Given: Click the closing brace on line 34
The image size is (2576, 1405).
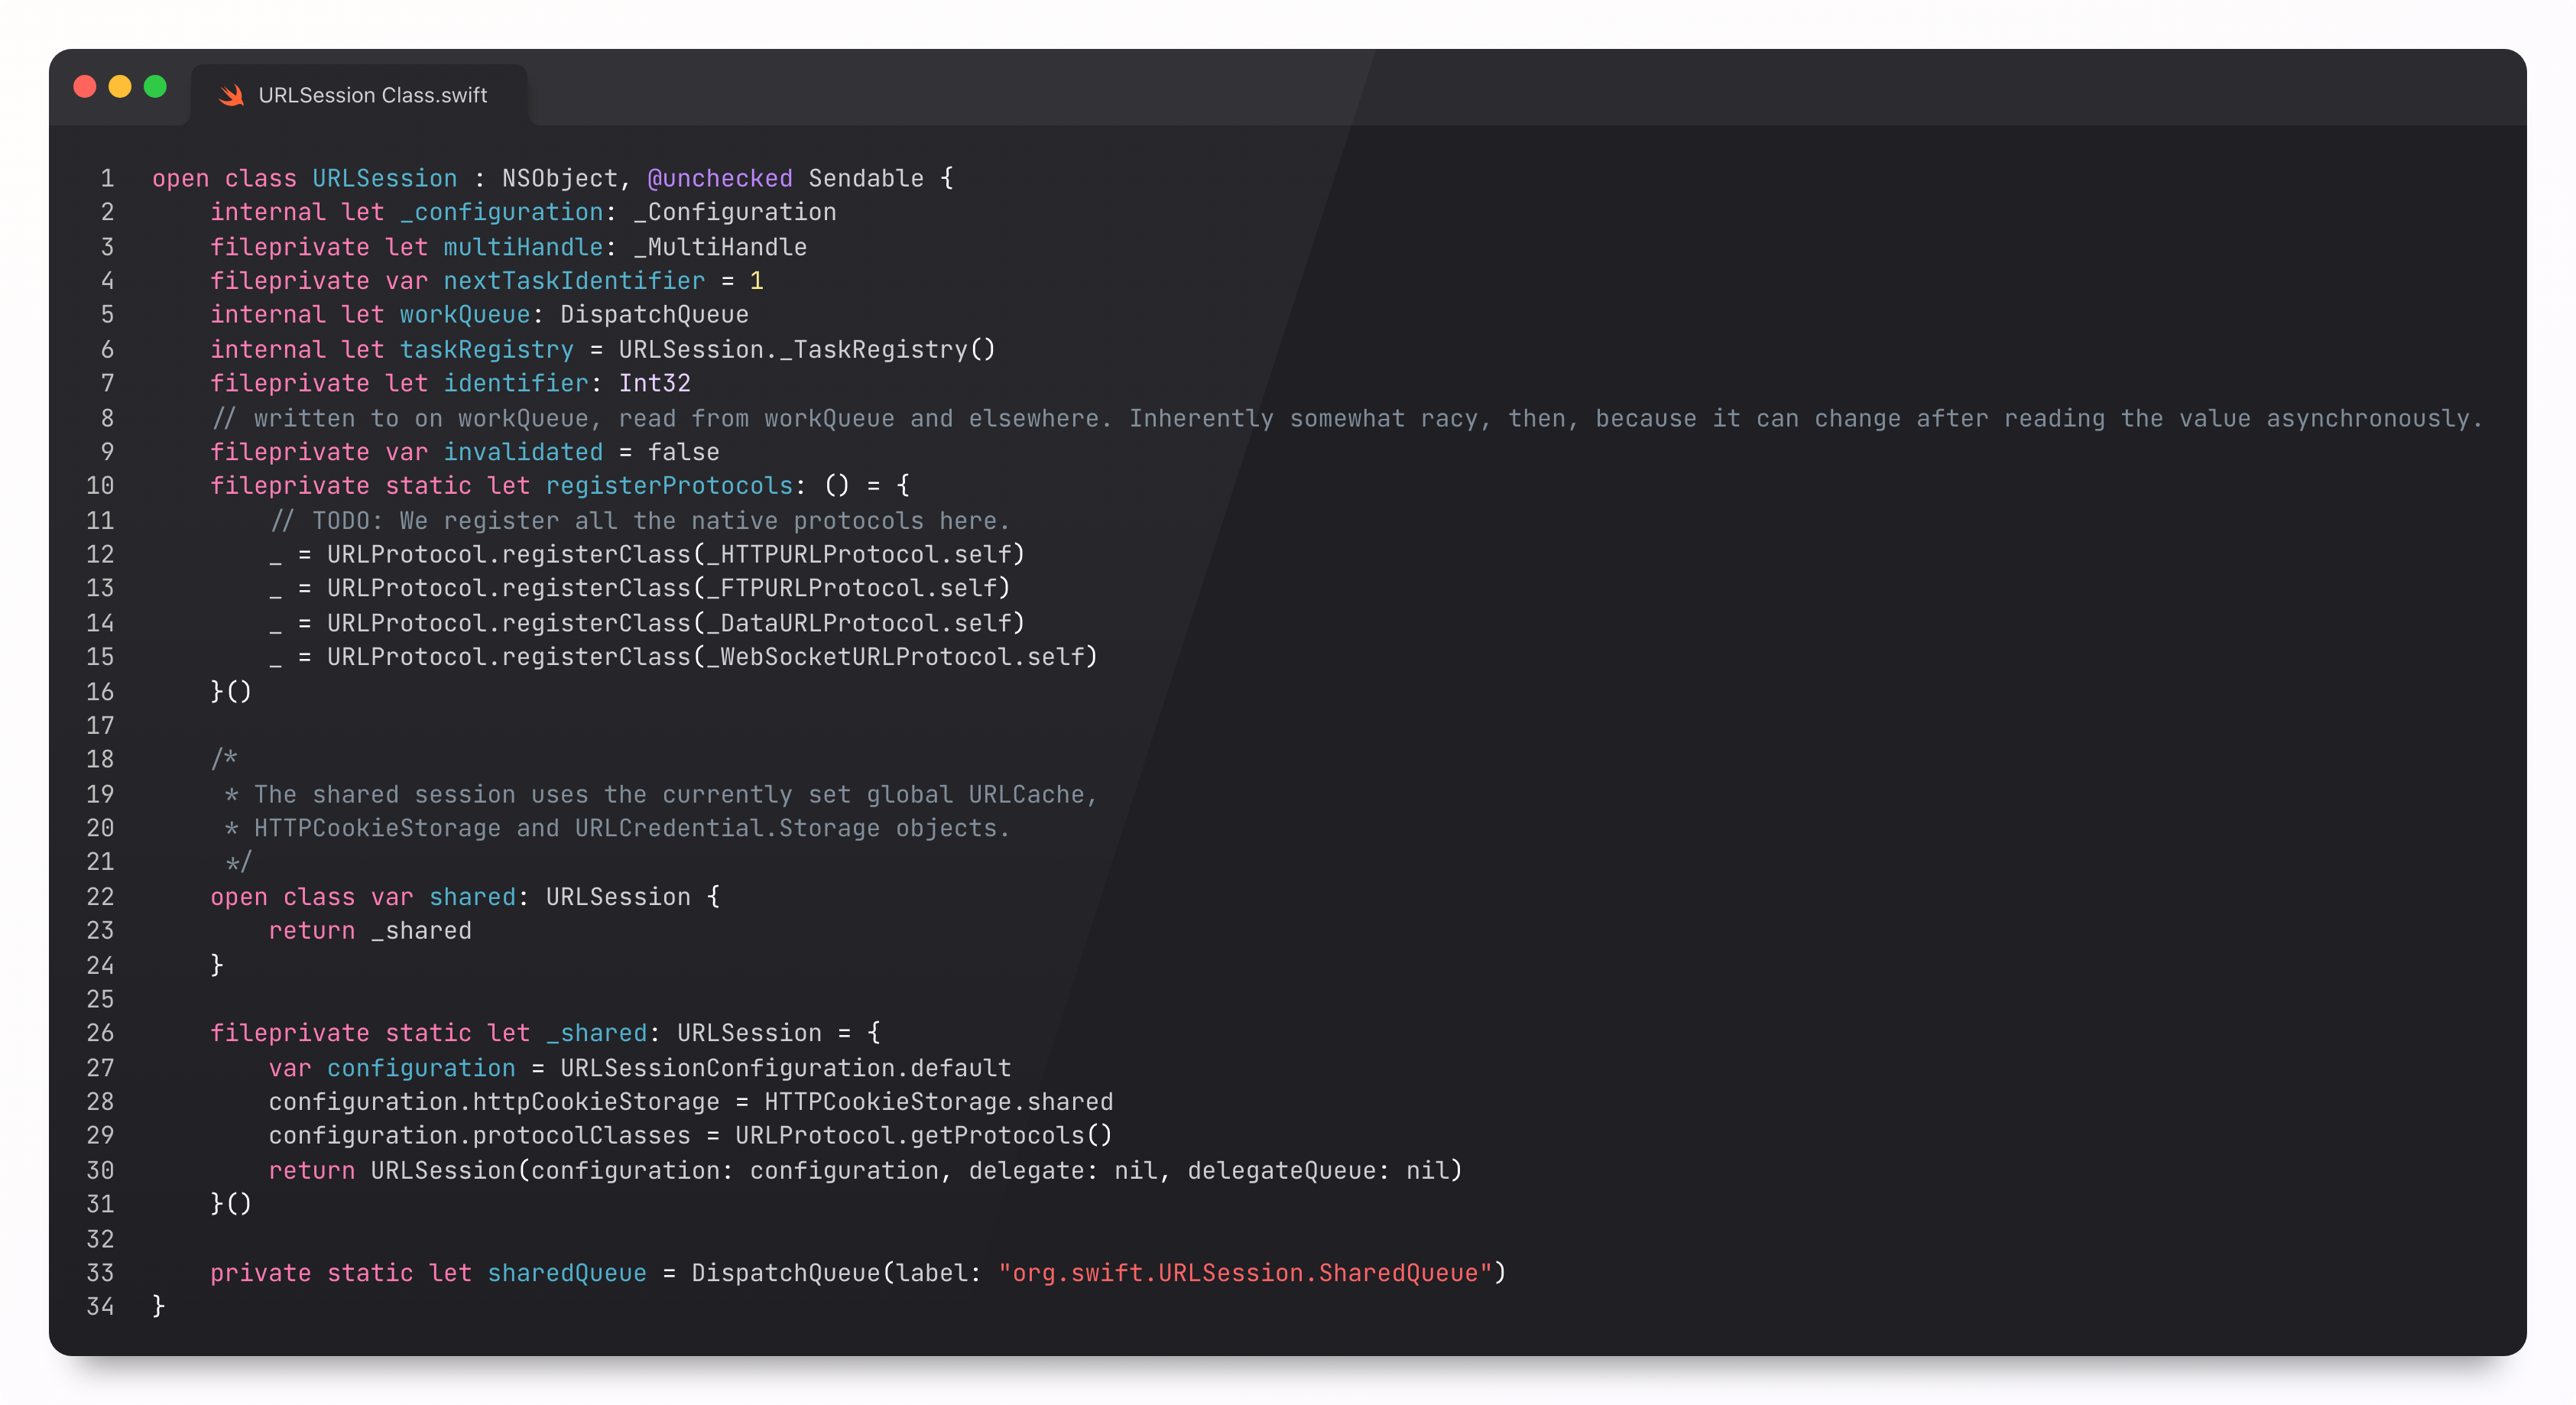Looking at the screenshot, I should pos(158,1306).
